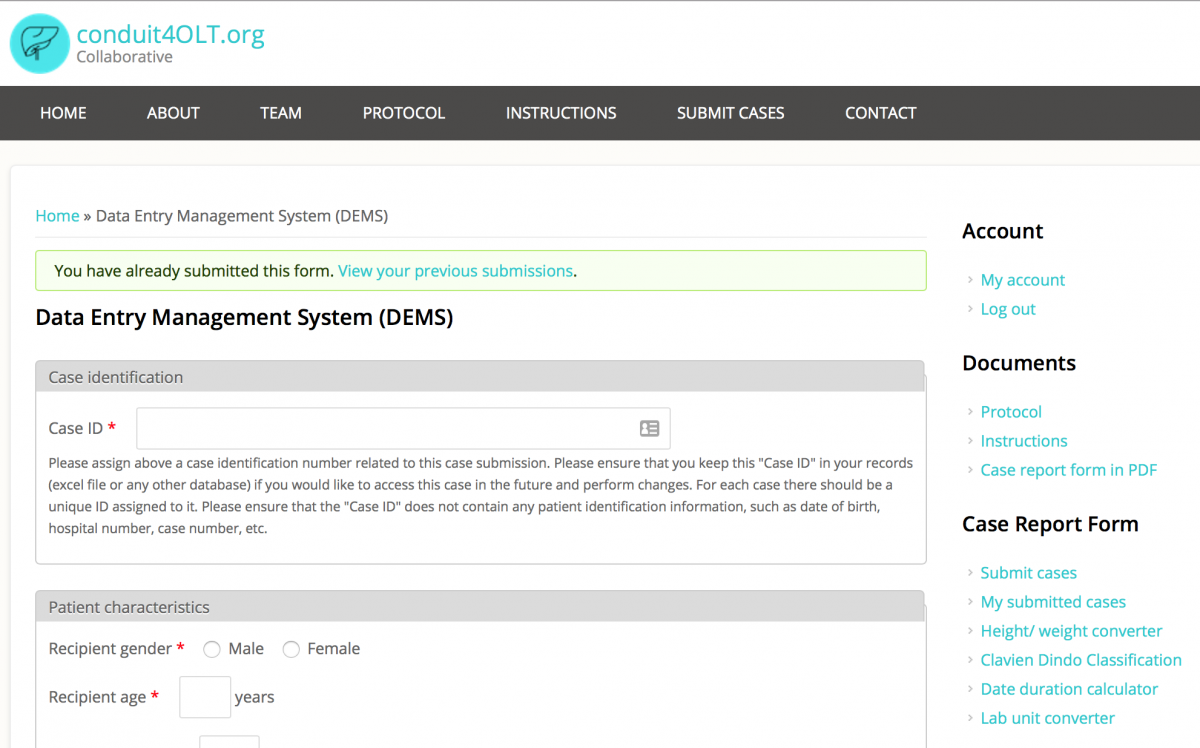This screenshot has width=1200, height=748.
Task: Open the Clavien Dindo Classification link
Action: (1080, 660)
